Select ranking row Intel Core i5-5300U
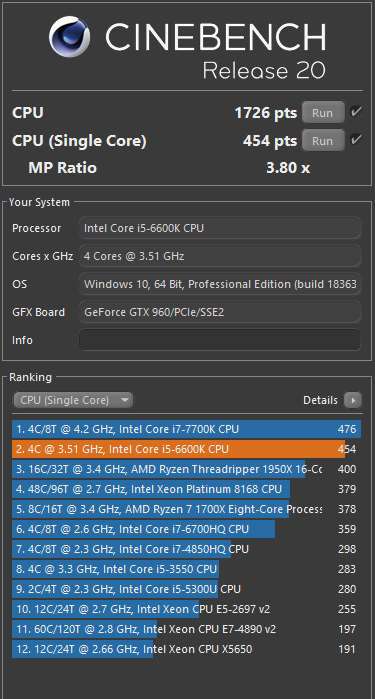Screen dimensions: 375x699 click(x=186, y=589)
